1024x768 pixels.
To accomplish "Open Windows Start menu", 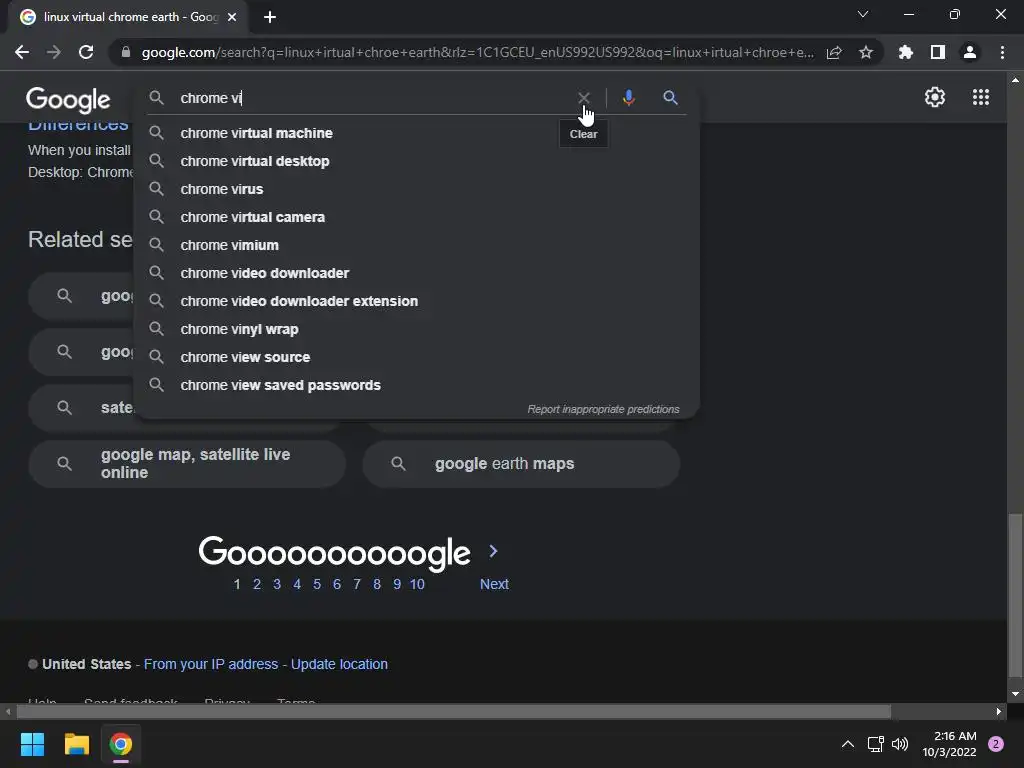I will point(32,744).
